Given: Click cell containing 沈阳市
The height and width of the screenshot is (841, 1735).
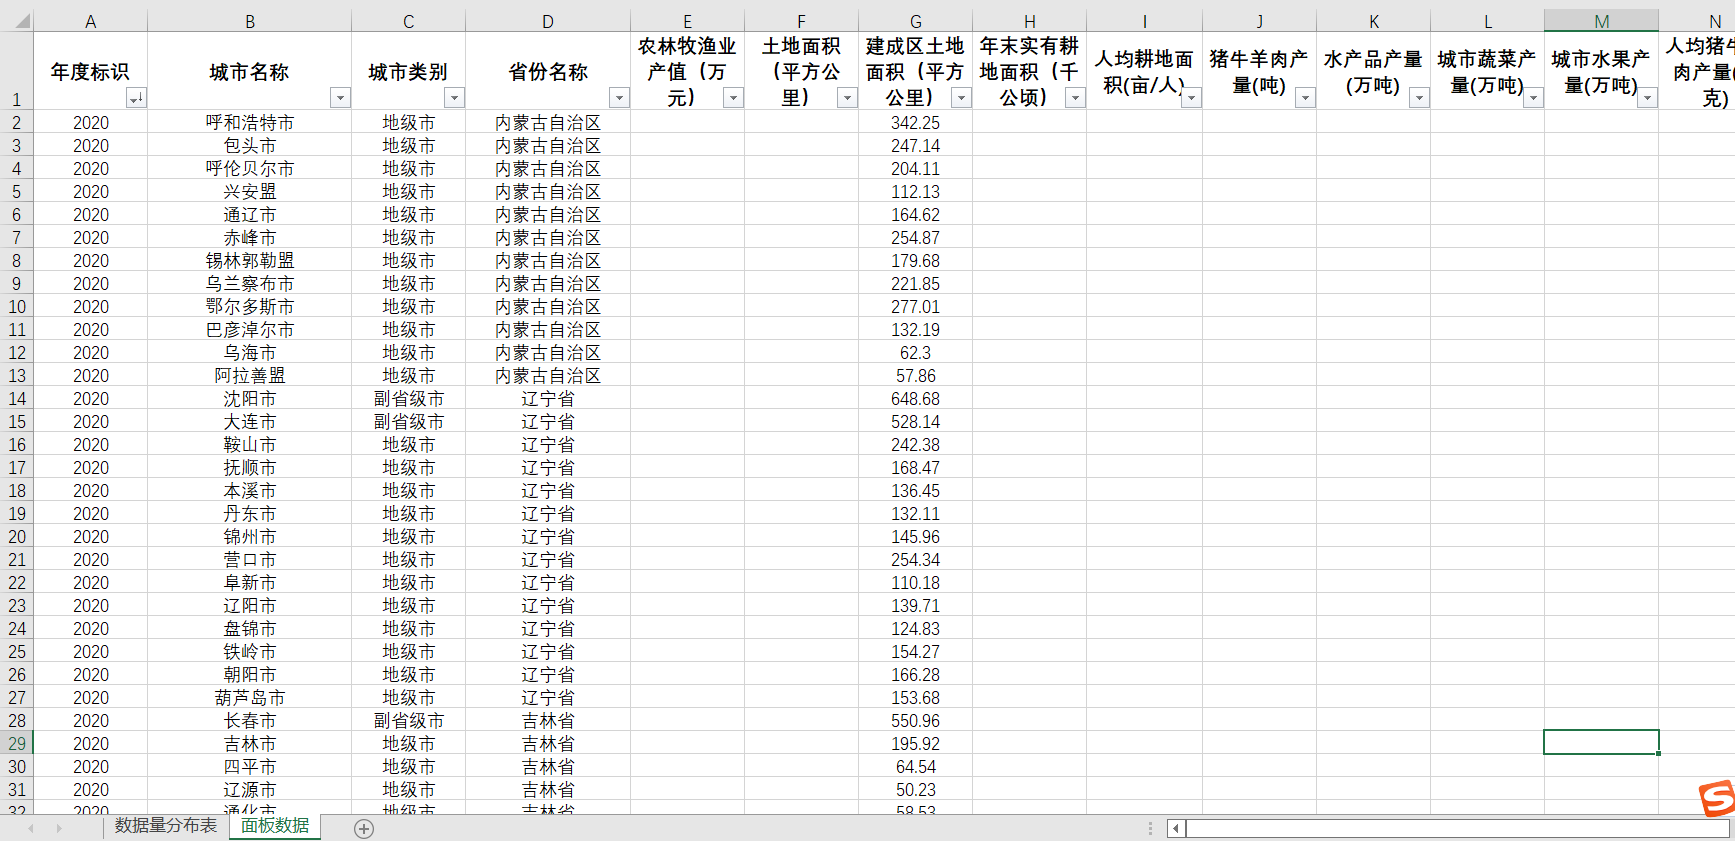Looking at the screenshot, I should click(x=249, y=399).
